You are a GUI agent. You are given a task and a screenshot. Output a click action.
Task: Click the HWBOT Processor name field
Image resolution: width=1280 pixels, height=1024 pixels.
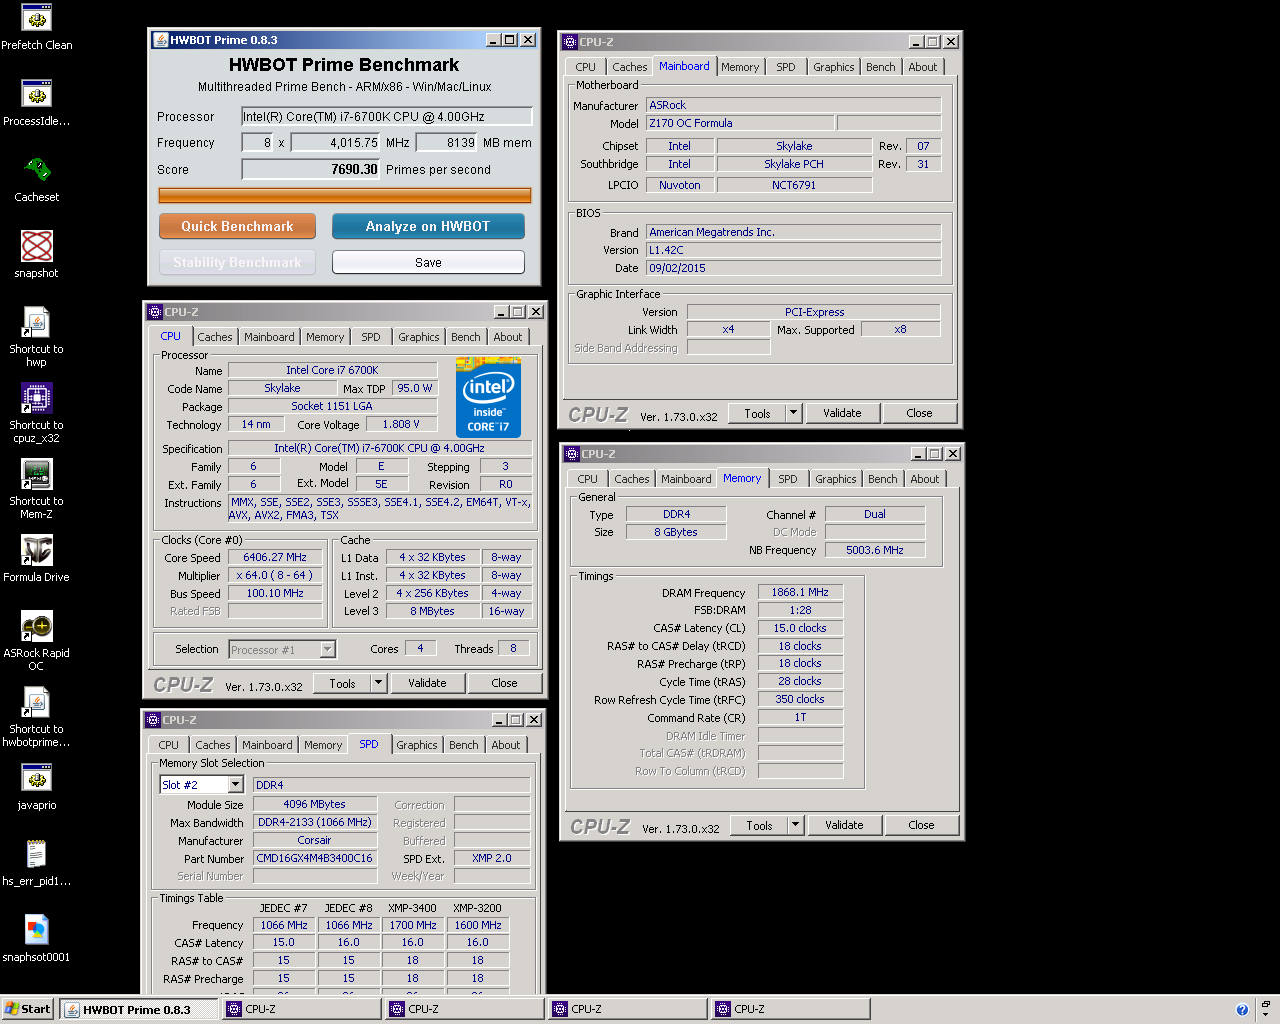(x=386, y=117)
